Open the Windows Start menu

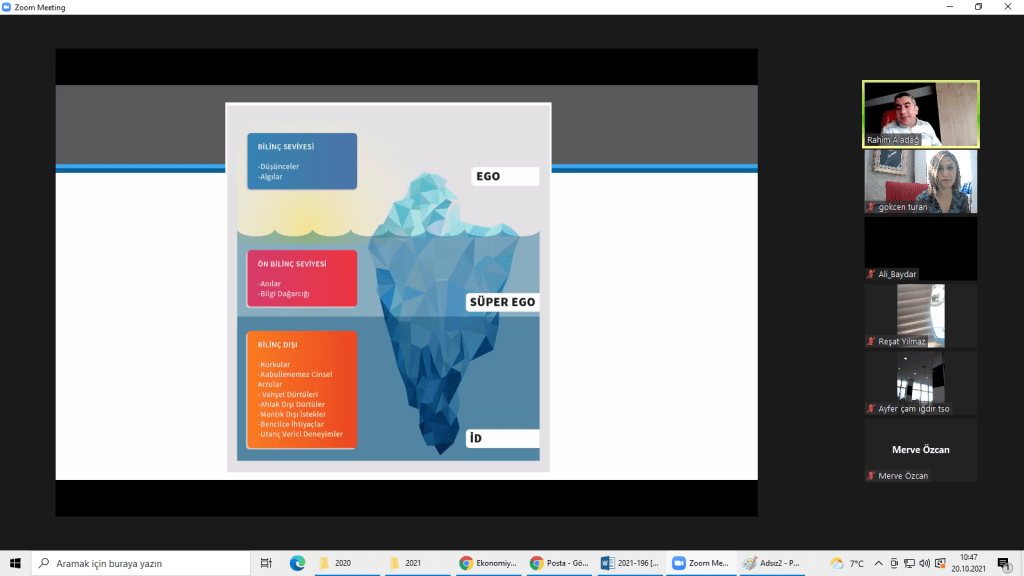pyautogui.click(x=15, y=563)
